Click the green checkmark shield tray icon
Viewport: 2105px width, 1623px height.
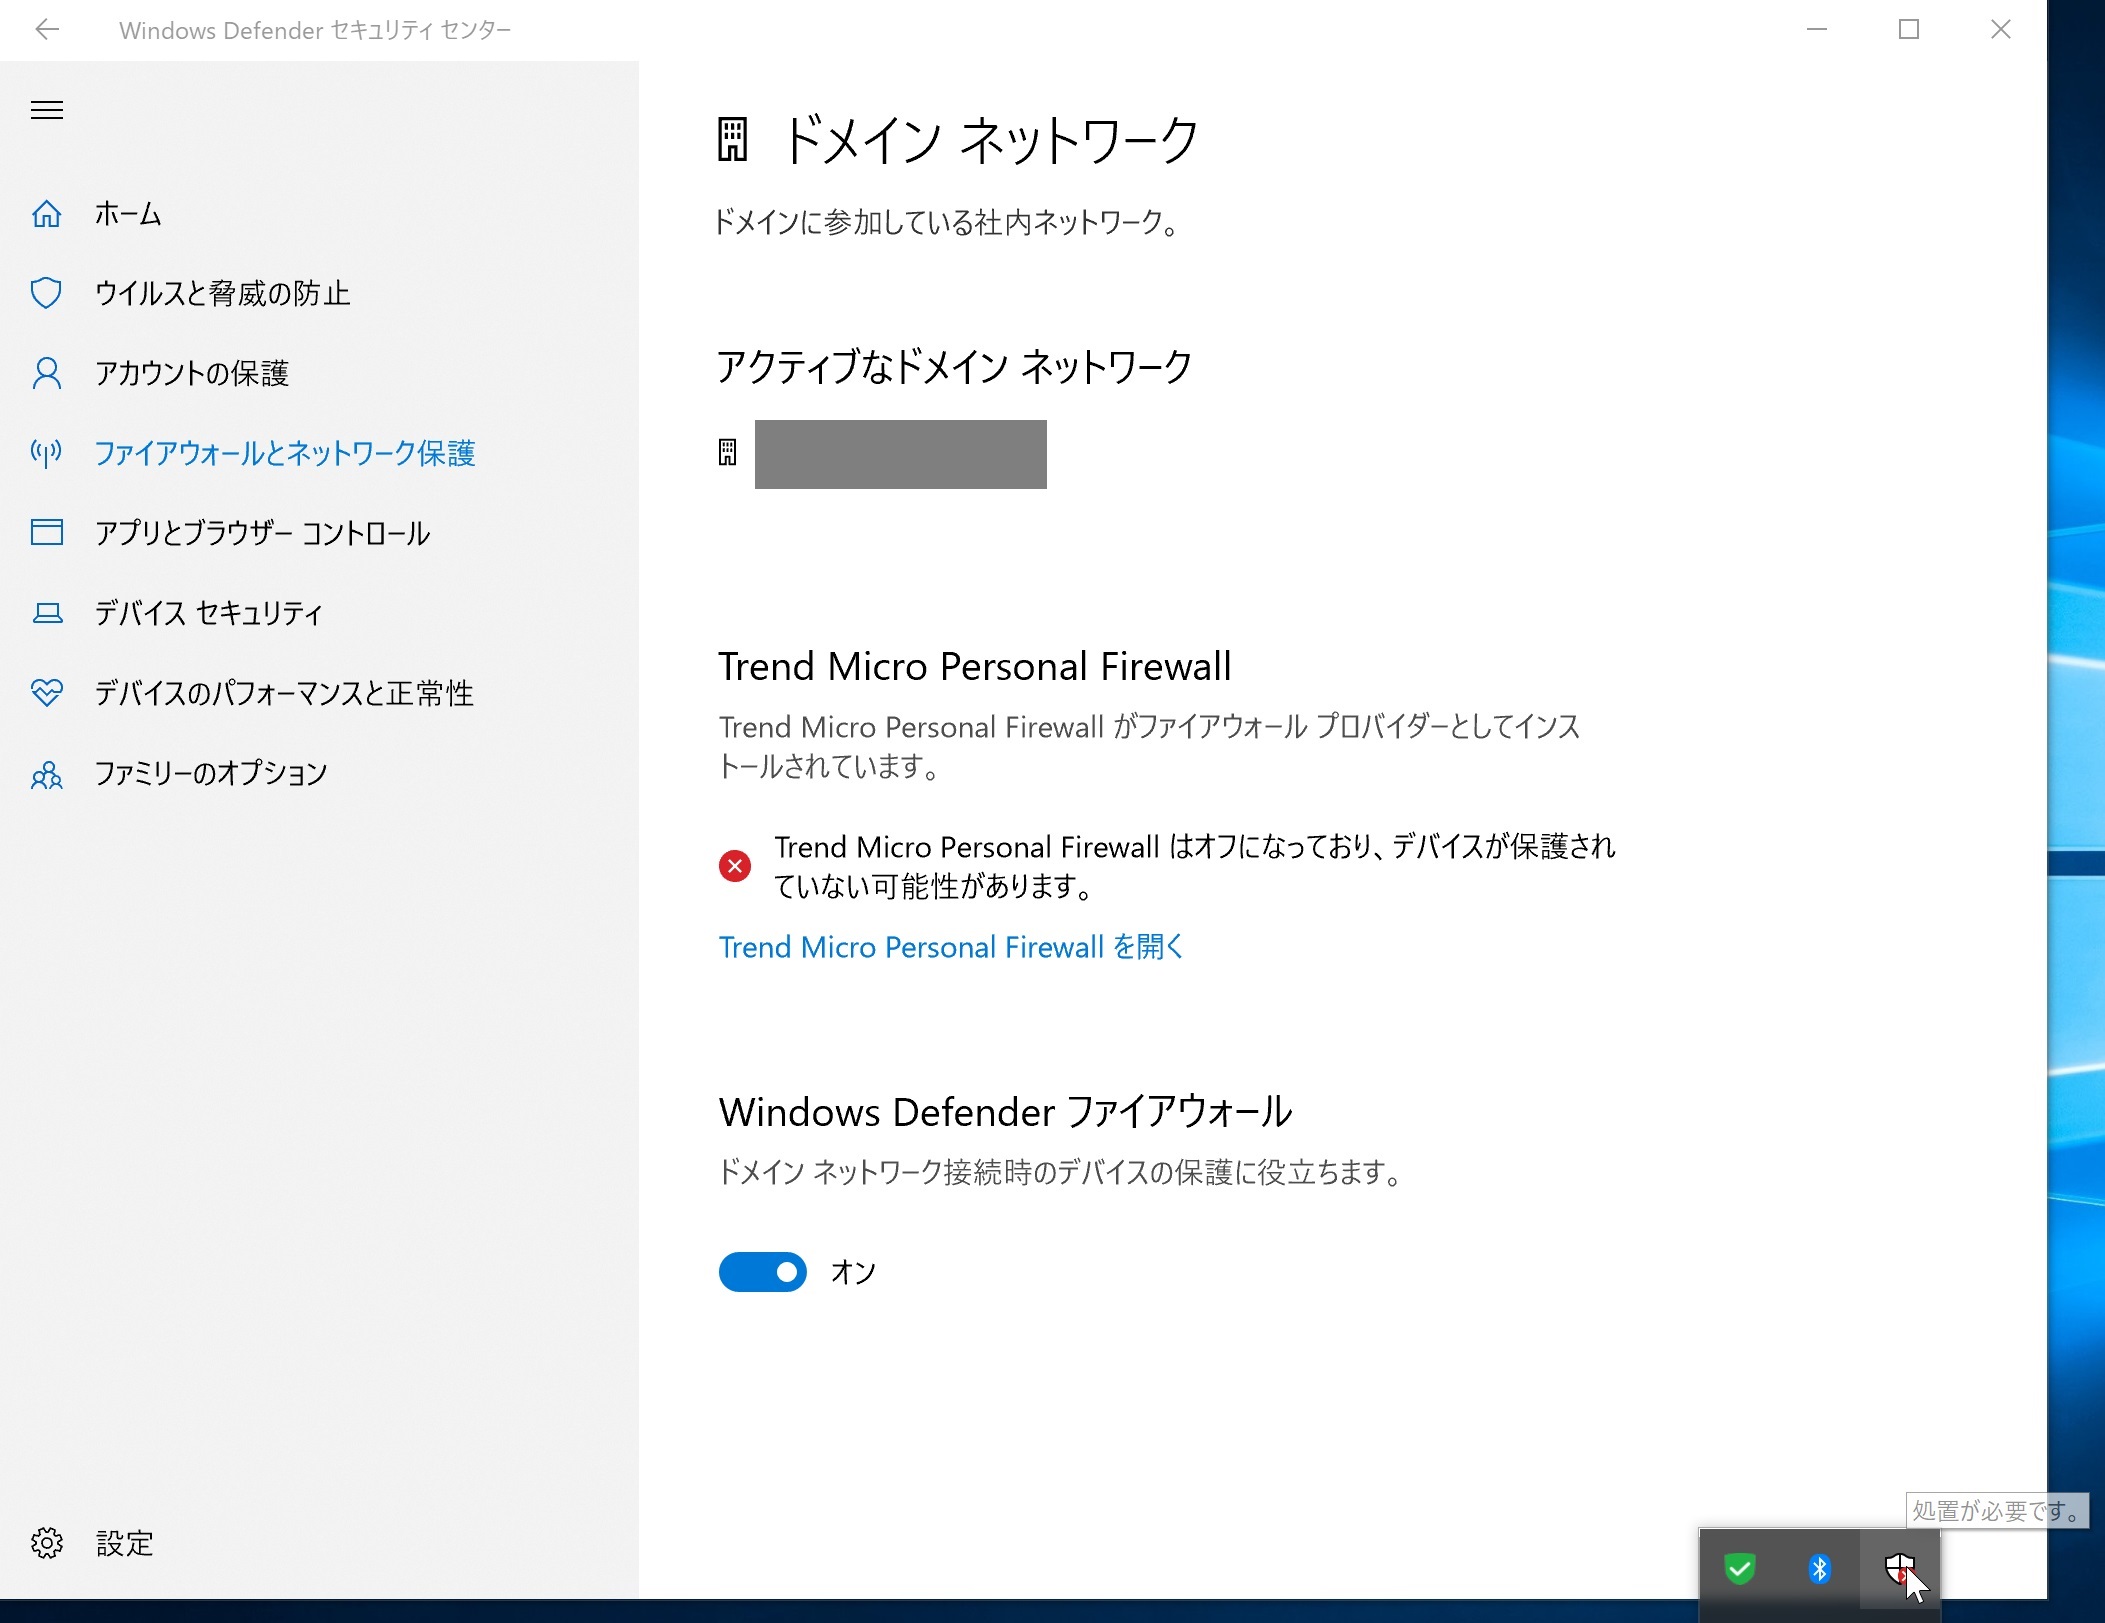pyautogui.click(x=1740, y=1568)
